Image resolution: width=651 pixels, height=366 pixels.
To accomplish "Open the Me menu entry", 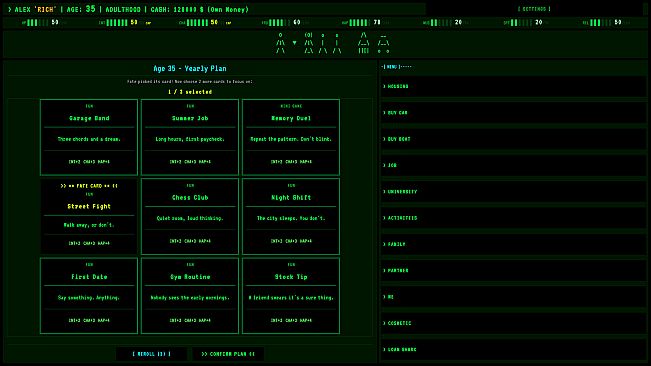I will coord(514,297).
